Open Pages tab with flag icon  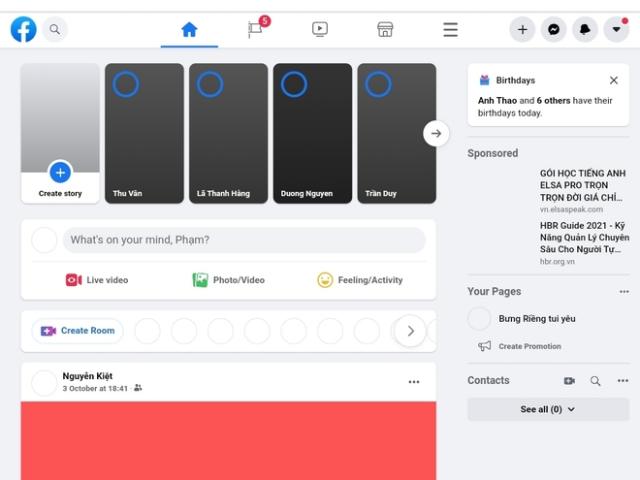pyautogui.click(x=256, y=29)
